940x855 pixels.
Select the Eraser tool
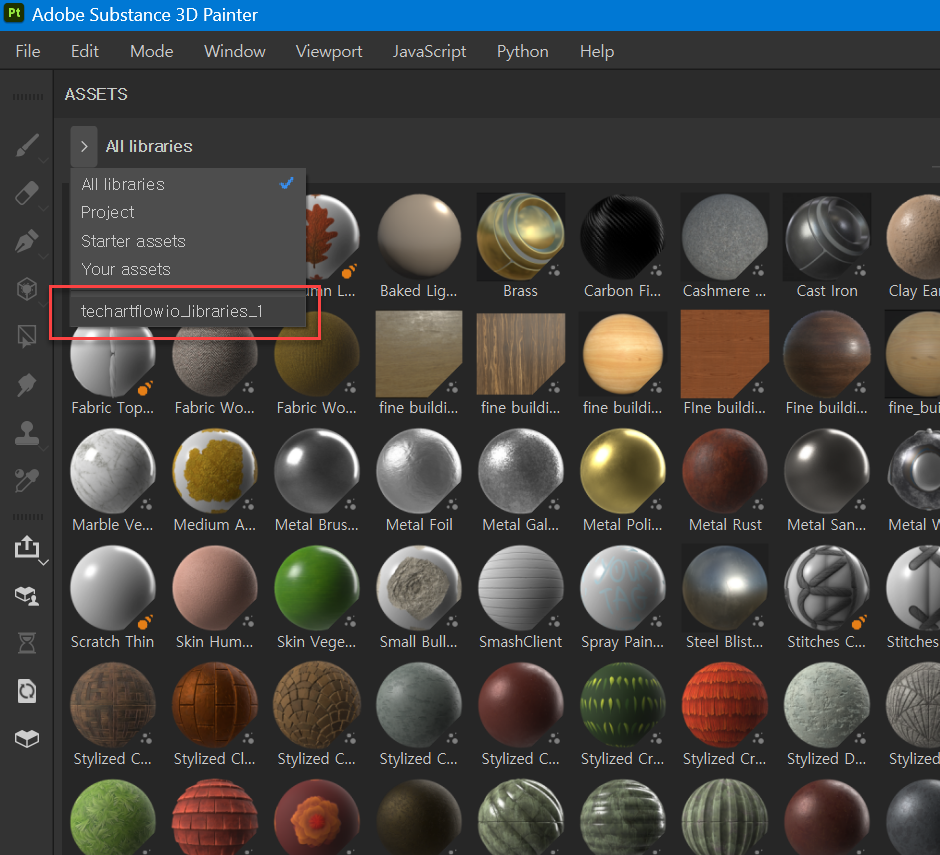pos(27,193)
